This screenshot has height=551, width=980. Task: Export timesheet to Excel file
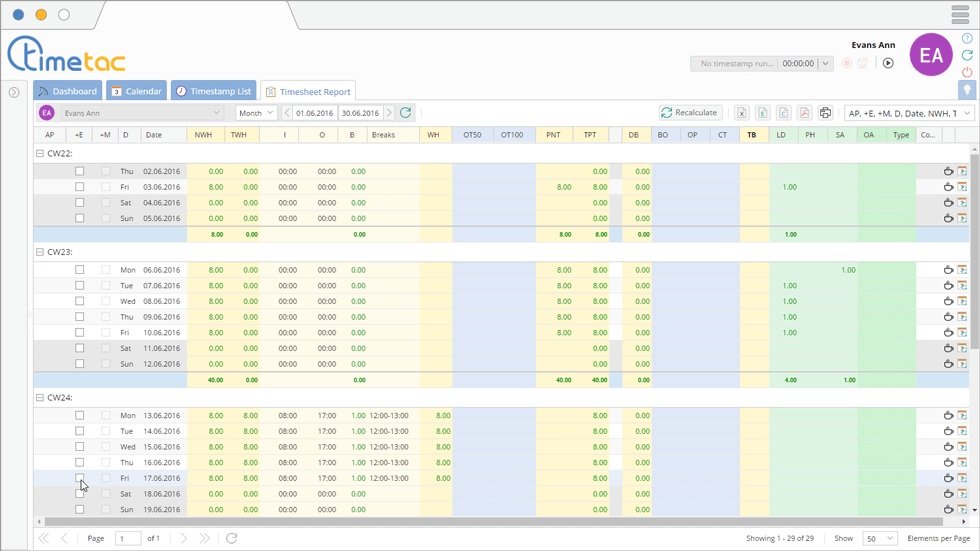point(742,113)
